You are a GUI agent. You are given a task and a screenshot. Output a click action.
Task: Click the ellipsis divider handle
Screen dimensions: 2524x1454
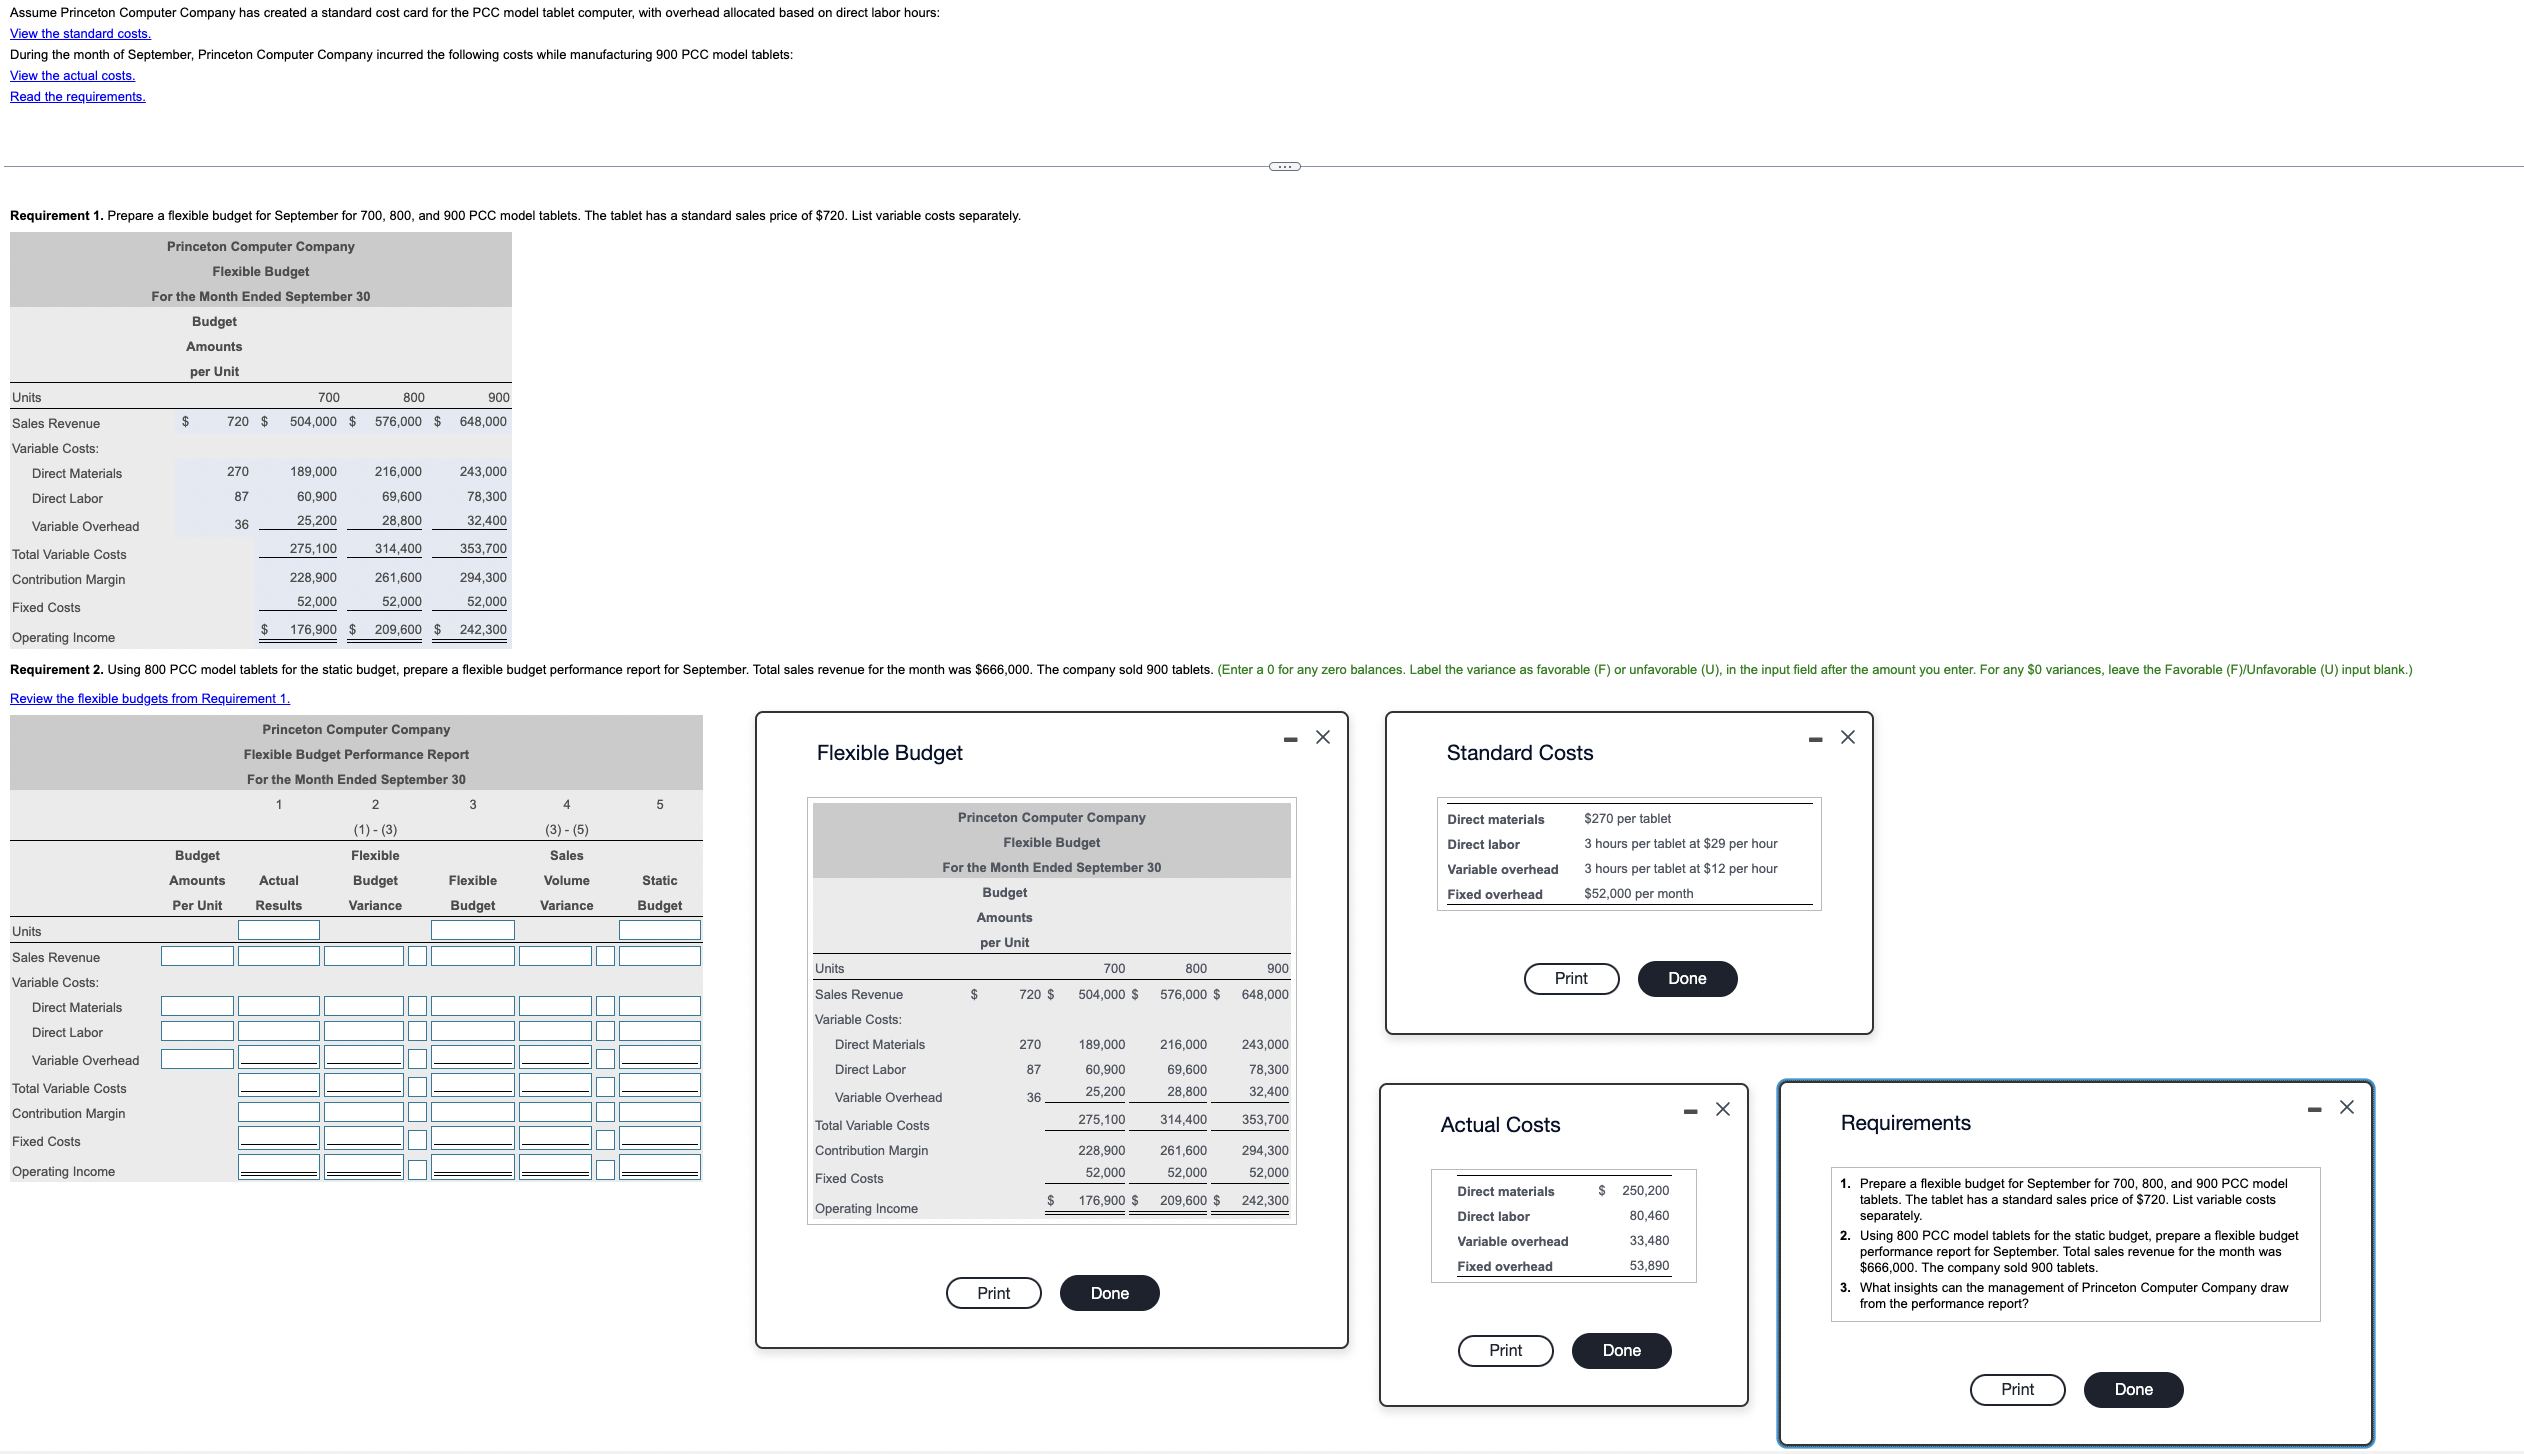(1284, 166)
